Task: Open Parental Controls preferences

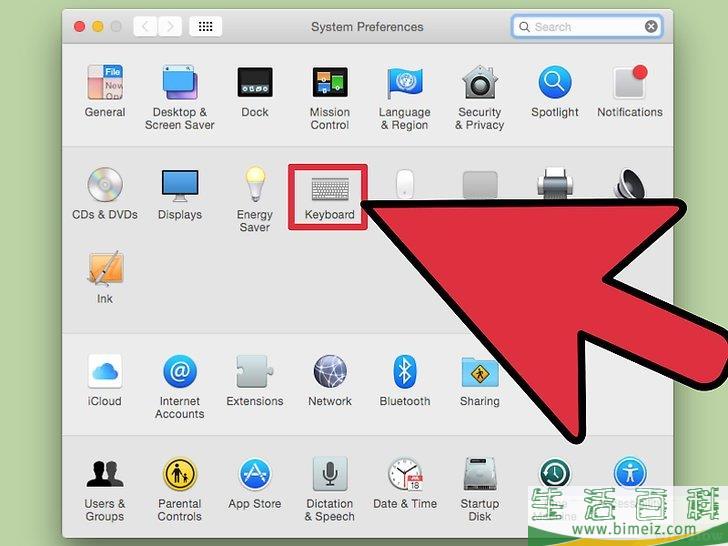Action: click(x=180, y=490)
